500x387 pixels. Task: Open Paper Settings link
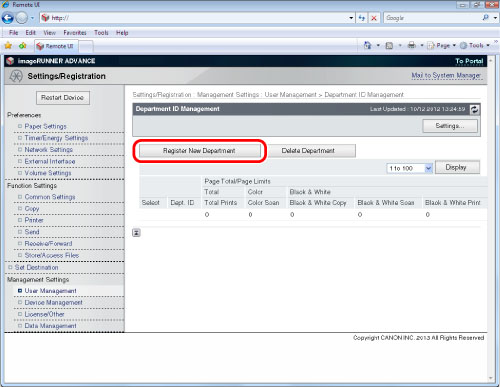pyautogui.click(x=46, y=126)
